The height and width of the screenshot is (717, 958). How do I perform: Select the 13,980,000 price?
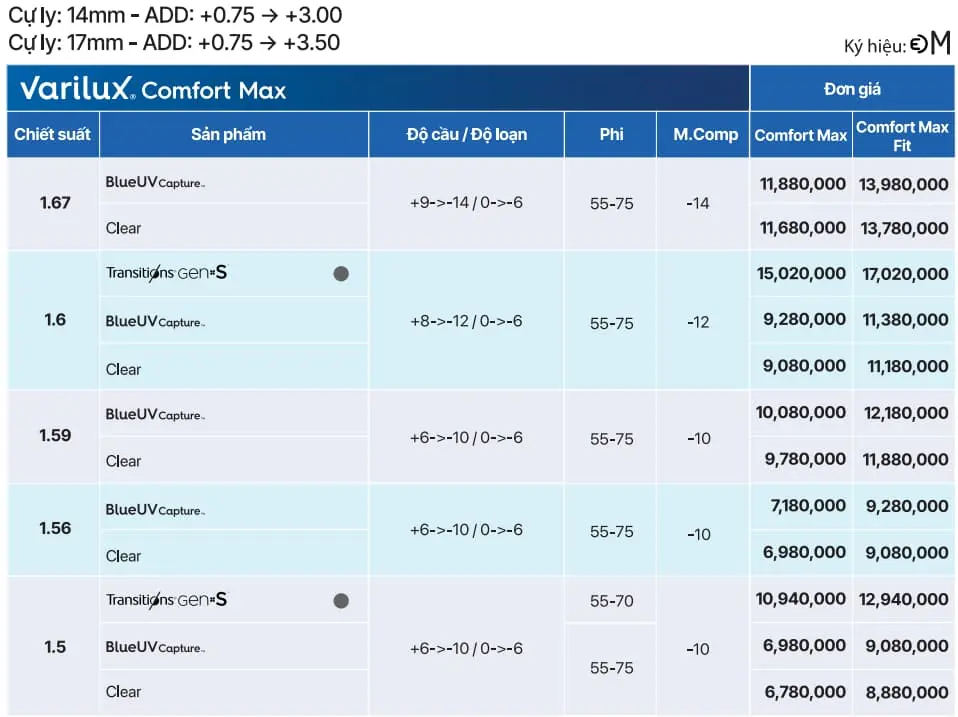[x=903, y=184]
